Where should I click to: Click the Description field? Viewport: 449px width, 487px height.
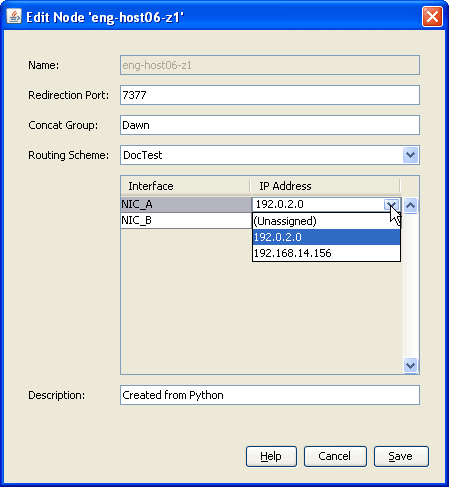pos(270,395)
